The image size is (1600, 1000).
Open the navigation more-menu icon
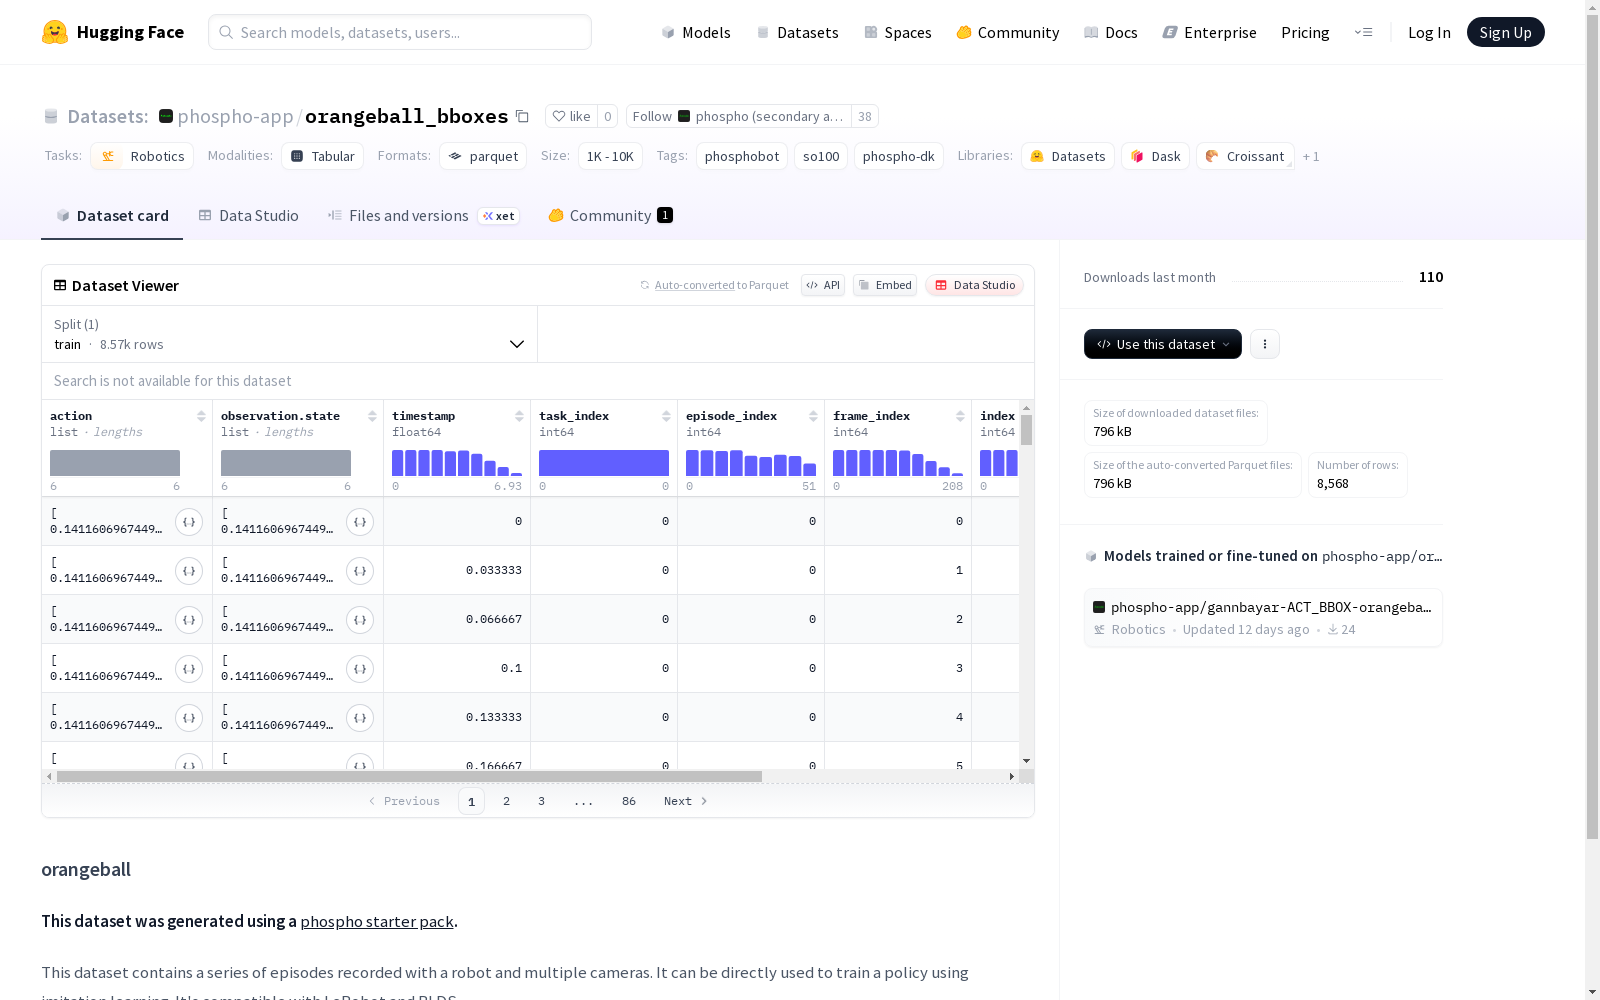(1363, 32)
